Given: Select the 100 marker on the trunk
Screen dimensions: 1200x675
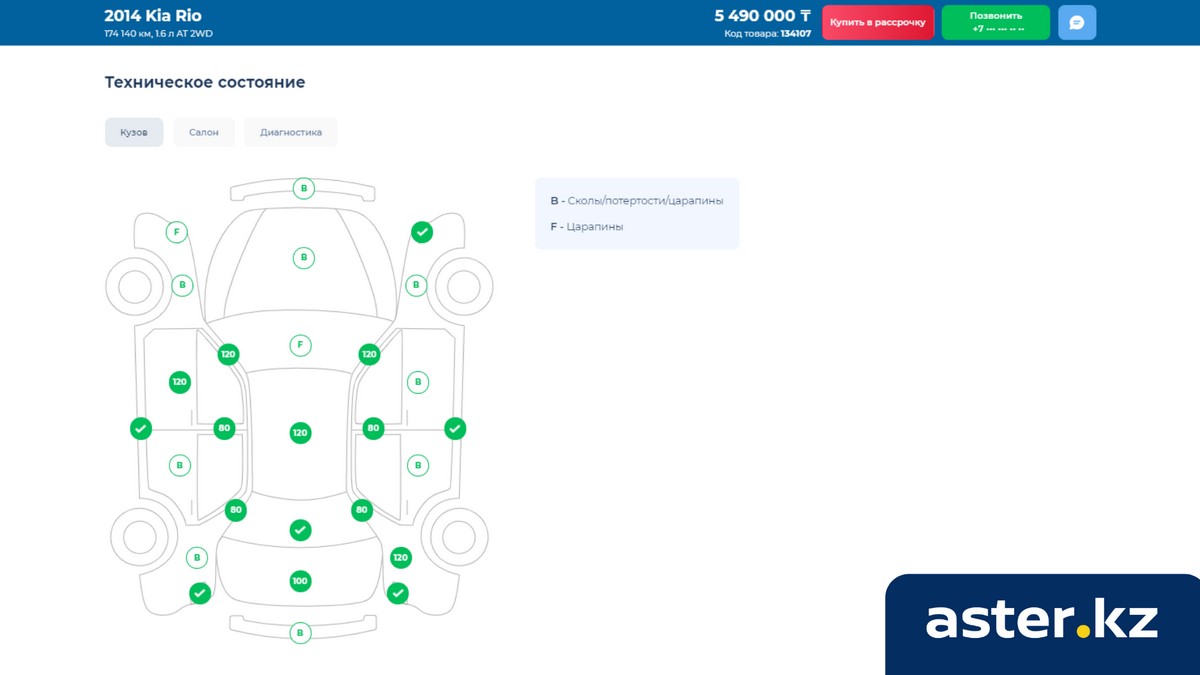Looking at the screenshot, I should click(x=300, y=581).
